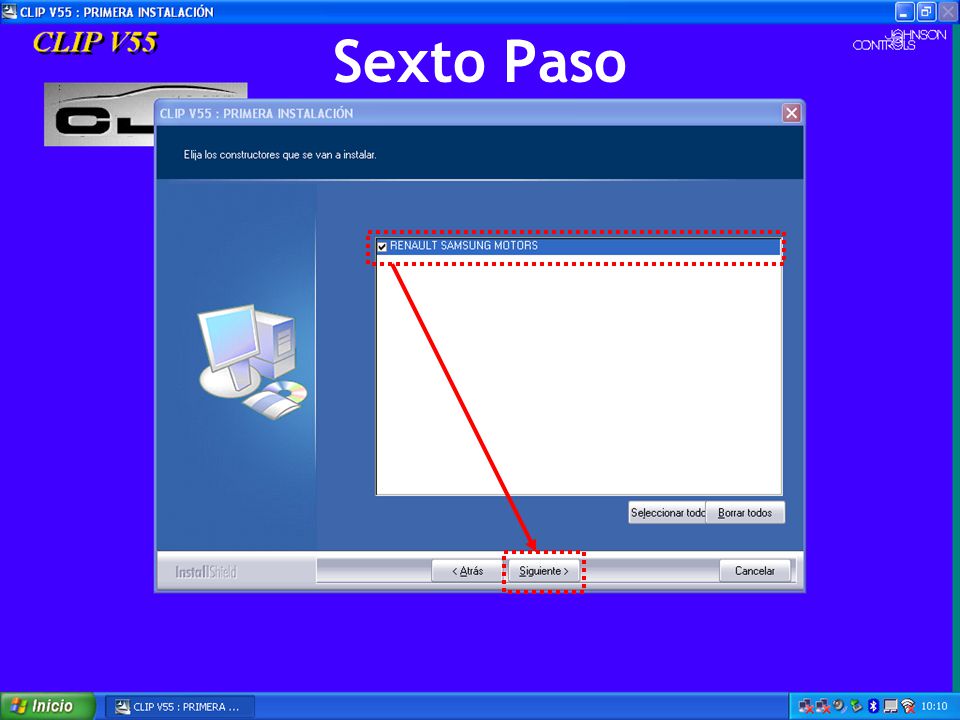
Task: Click the disconnected wireless network tray icon
Action: [x=908, y=707]
